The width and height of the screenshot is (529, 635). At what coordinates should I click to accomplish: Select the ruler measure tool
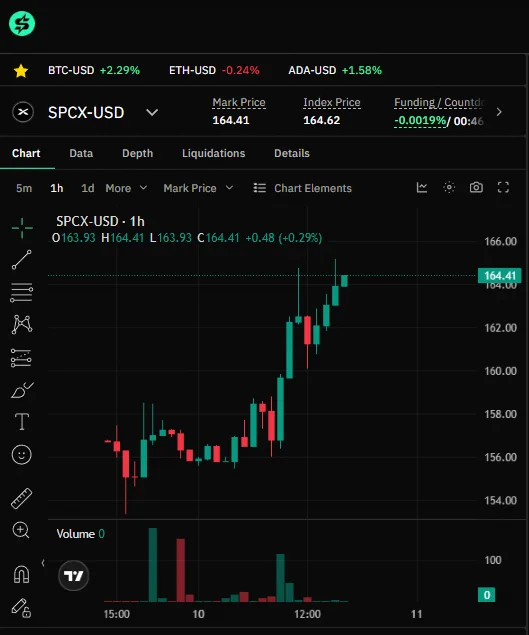pos(21,498)
